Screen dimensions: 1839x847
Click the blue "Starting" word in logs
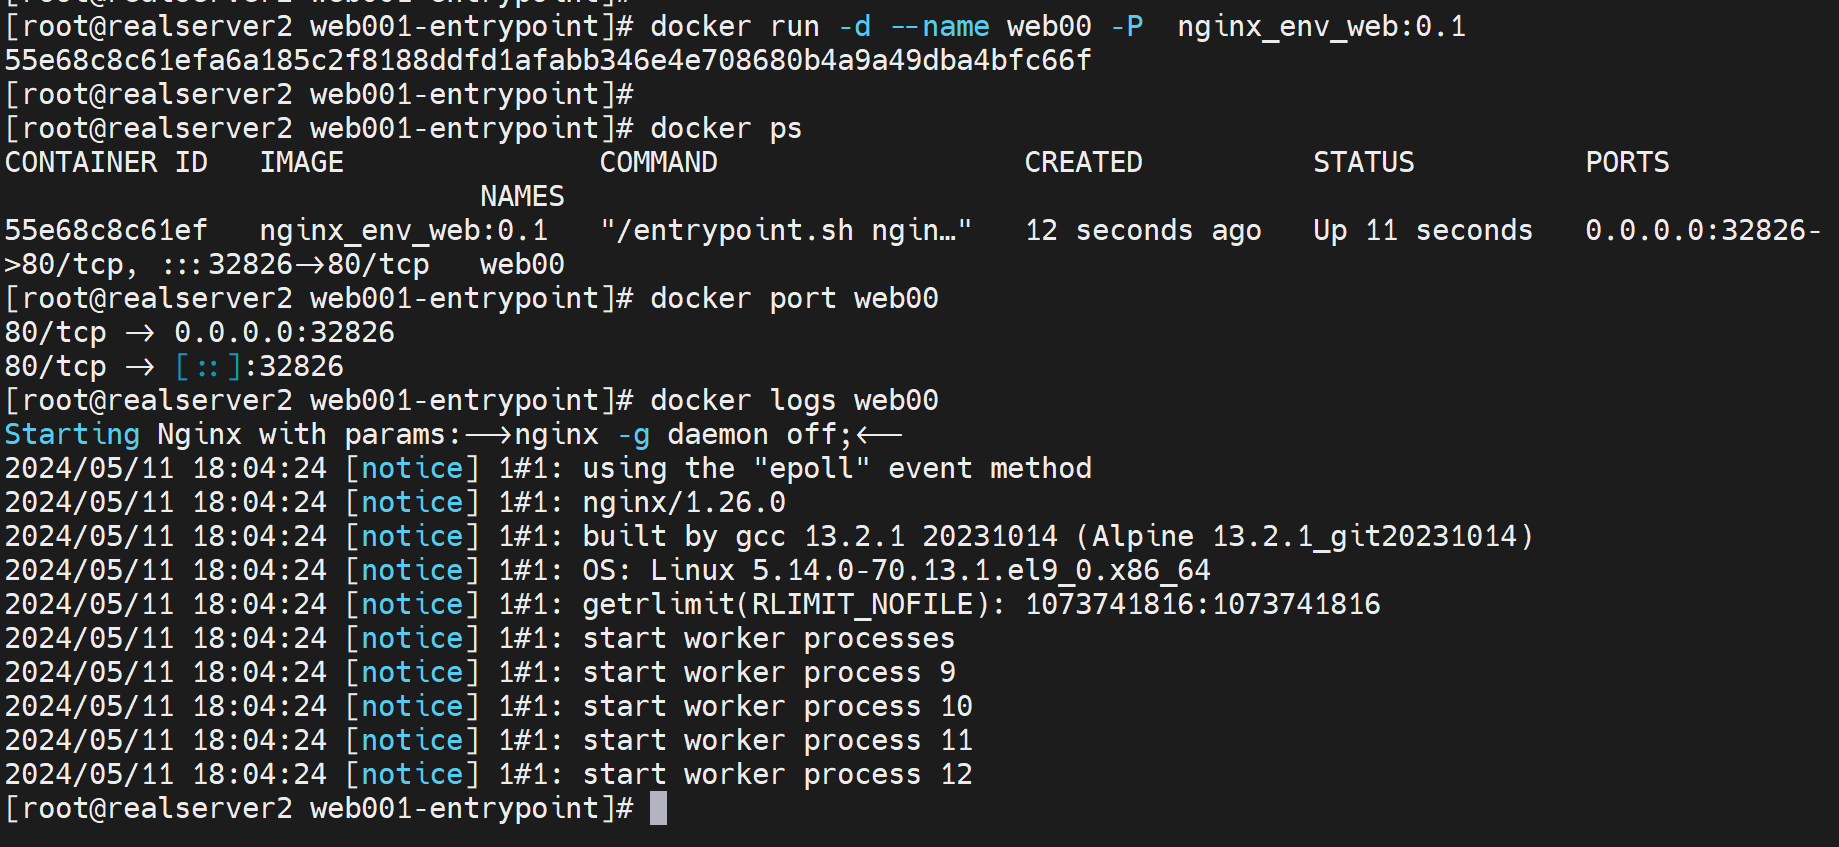click(x=72, y=434)
